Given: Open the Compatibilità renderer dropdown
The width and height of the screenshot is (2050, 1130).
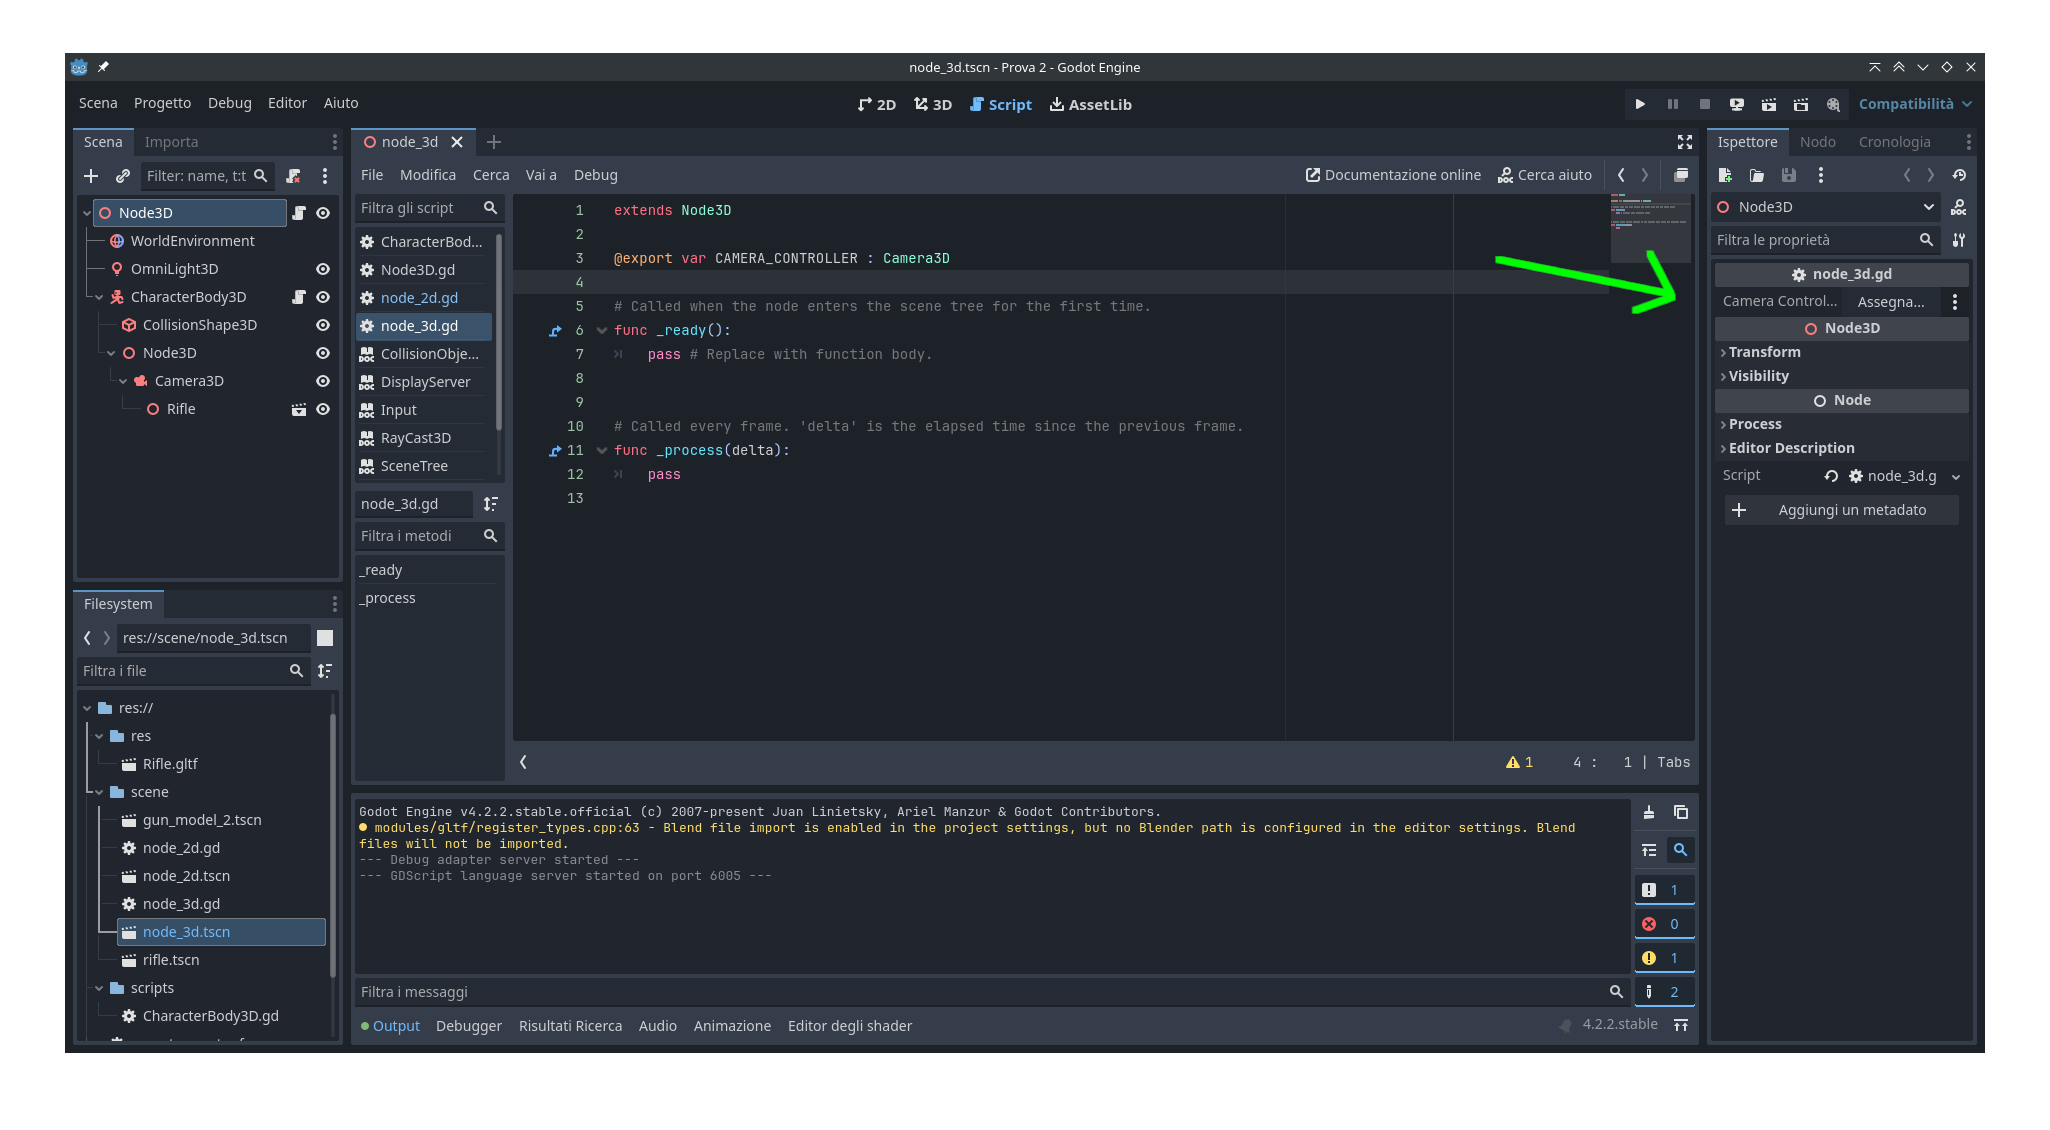Looking at the screenshot, I should click(x=1915, y=104).
